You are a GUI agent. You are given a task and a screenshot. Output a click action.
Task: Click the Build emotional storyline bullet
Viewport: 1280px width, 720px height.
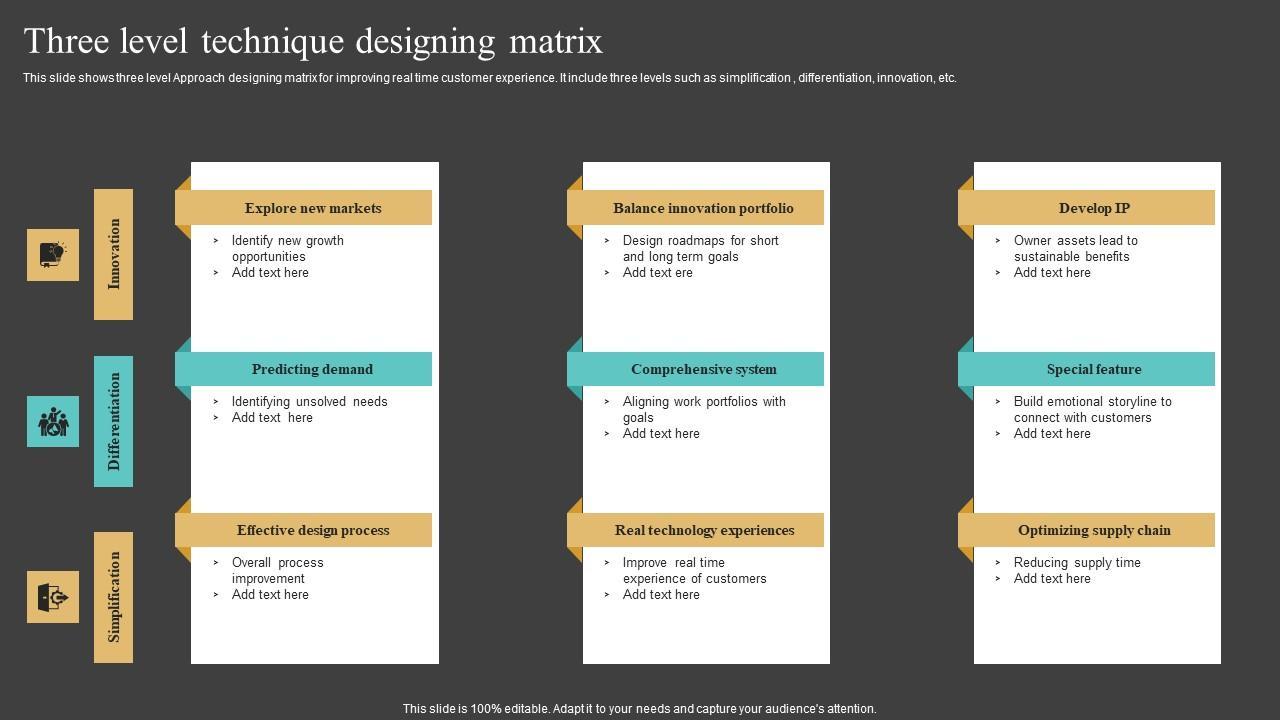click(x=1093, y=409)
